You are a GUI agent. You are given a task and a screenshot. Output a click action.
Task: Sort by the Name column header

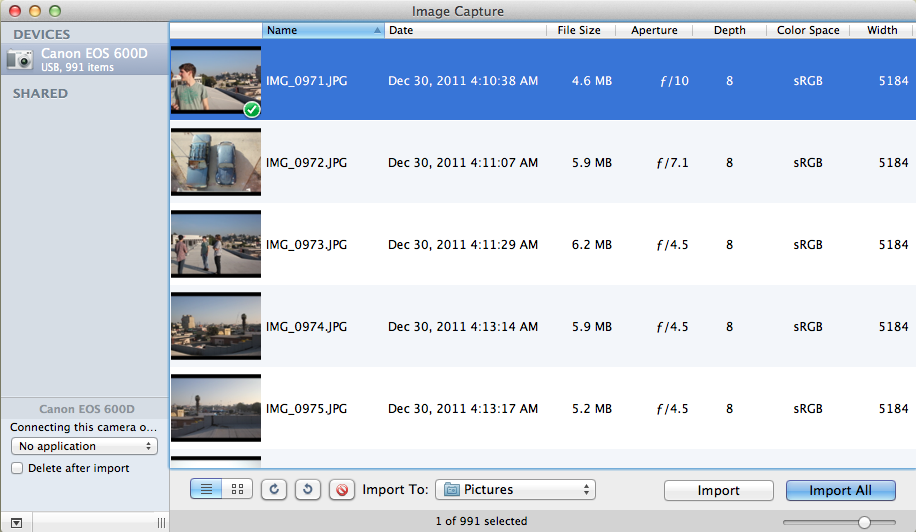point(322,30)
